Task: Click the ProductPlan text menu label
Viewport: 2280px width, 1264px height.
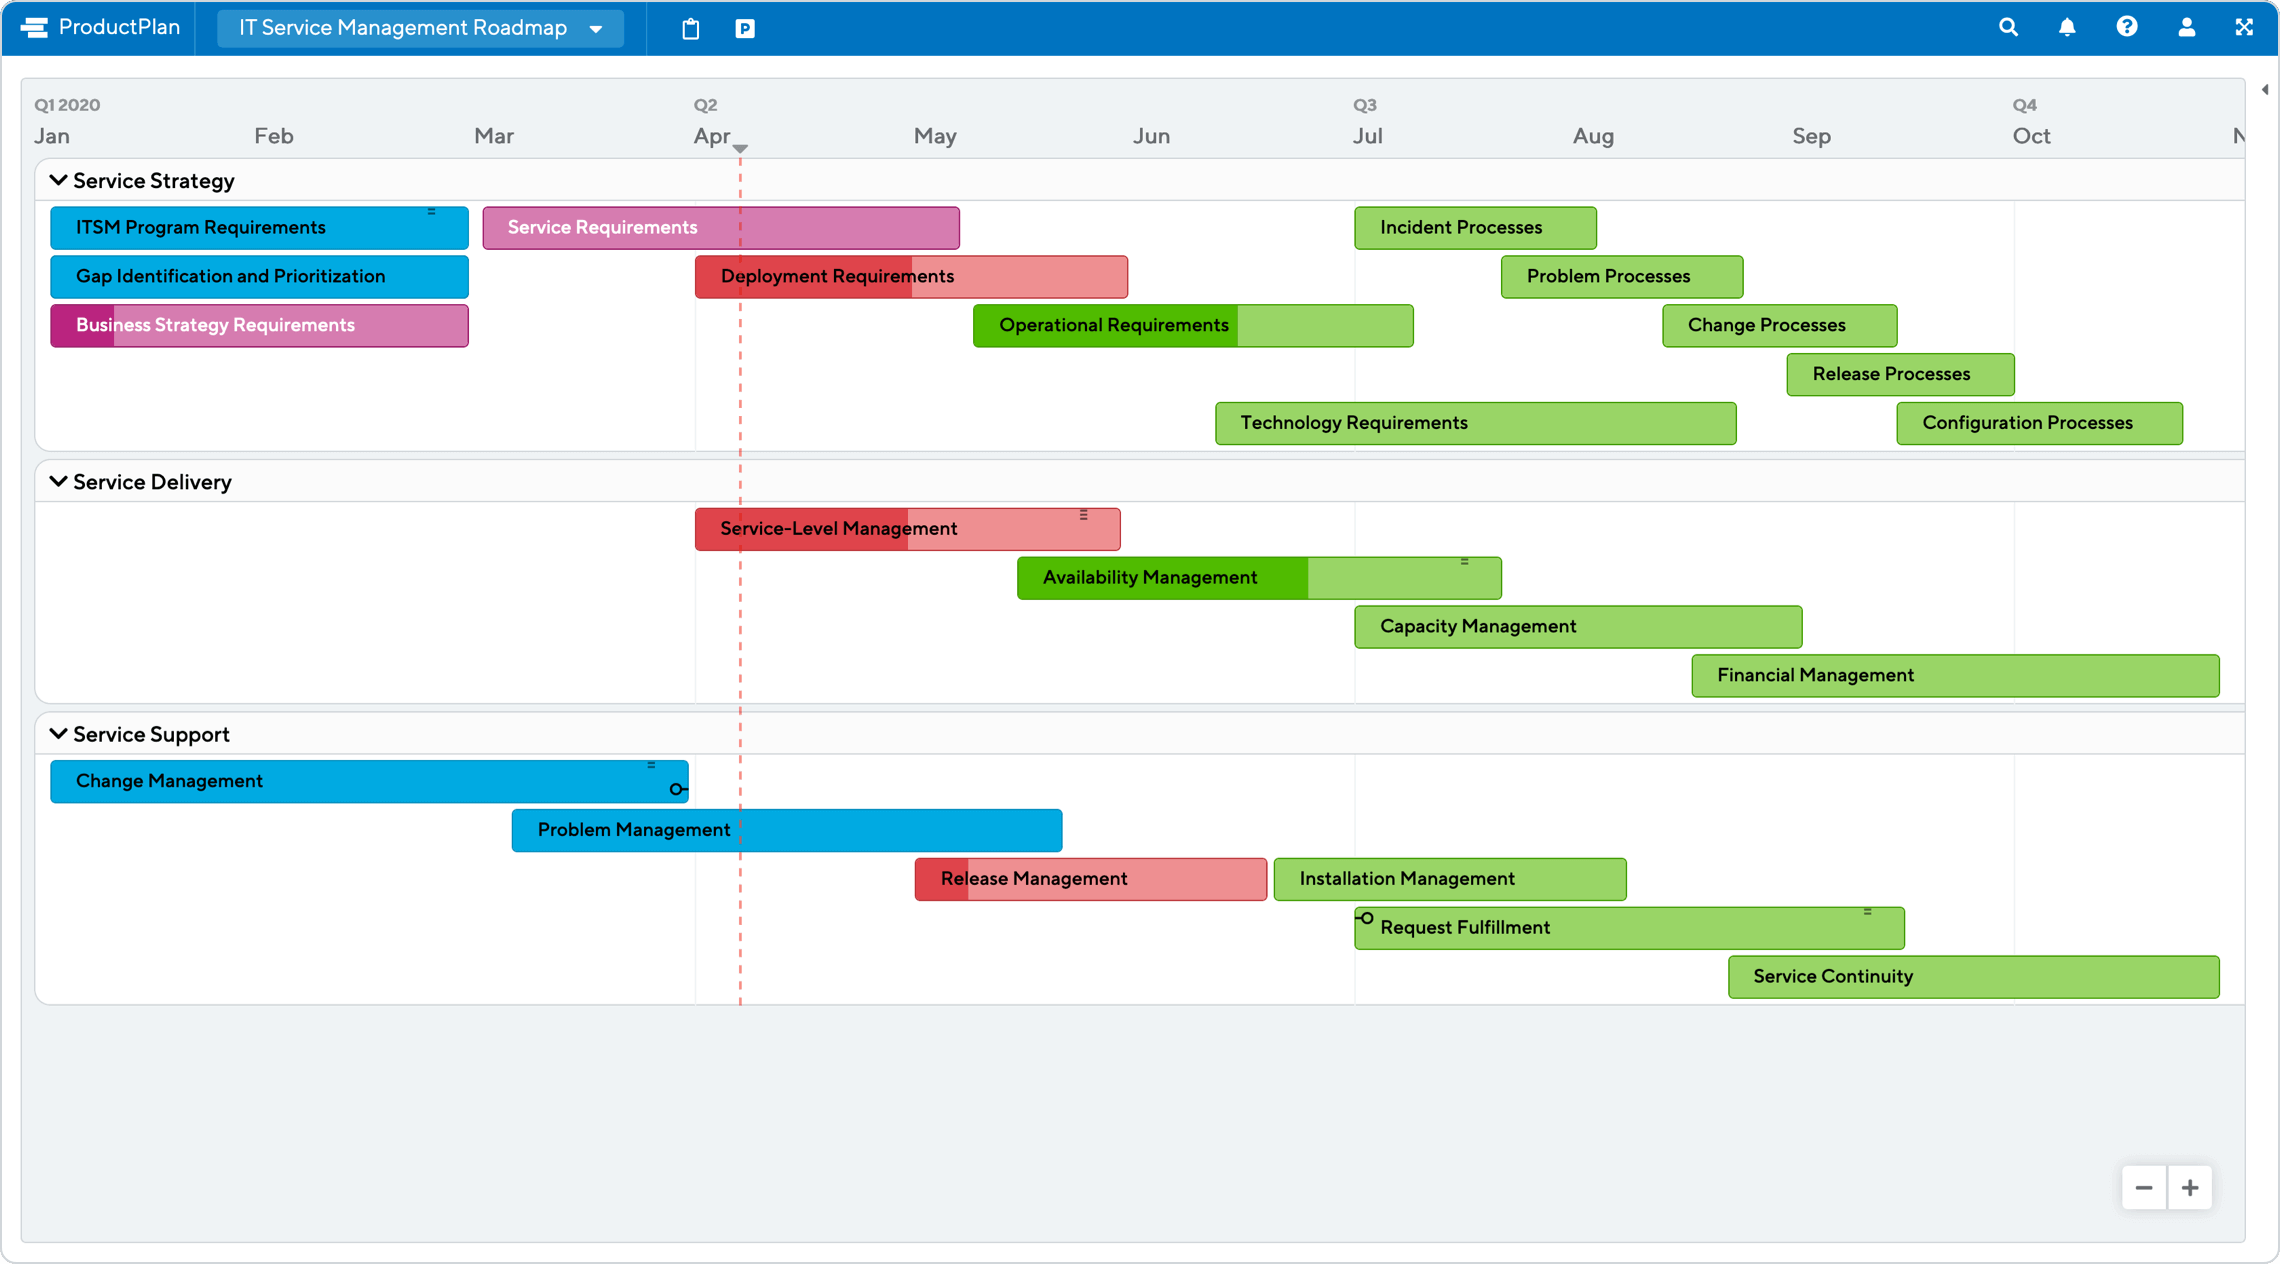Action: coord(118,28)
